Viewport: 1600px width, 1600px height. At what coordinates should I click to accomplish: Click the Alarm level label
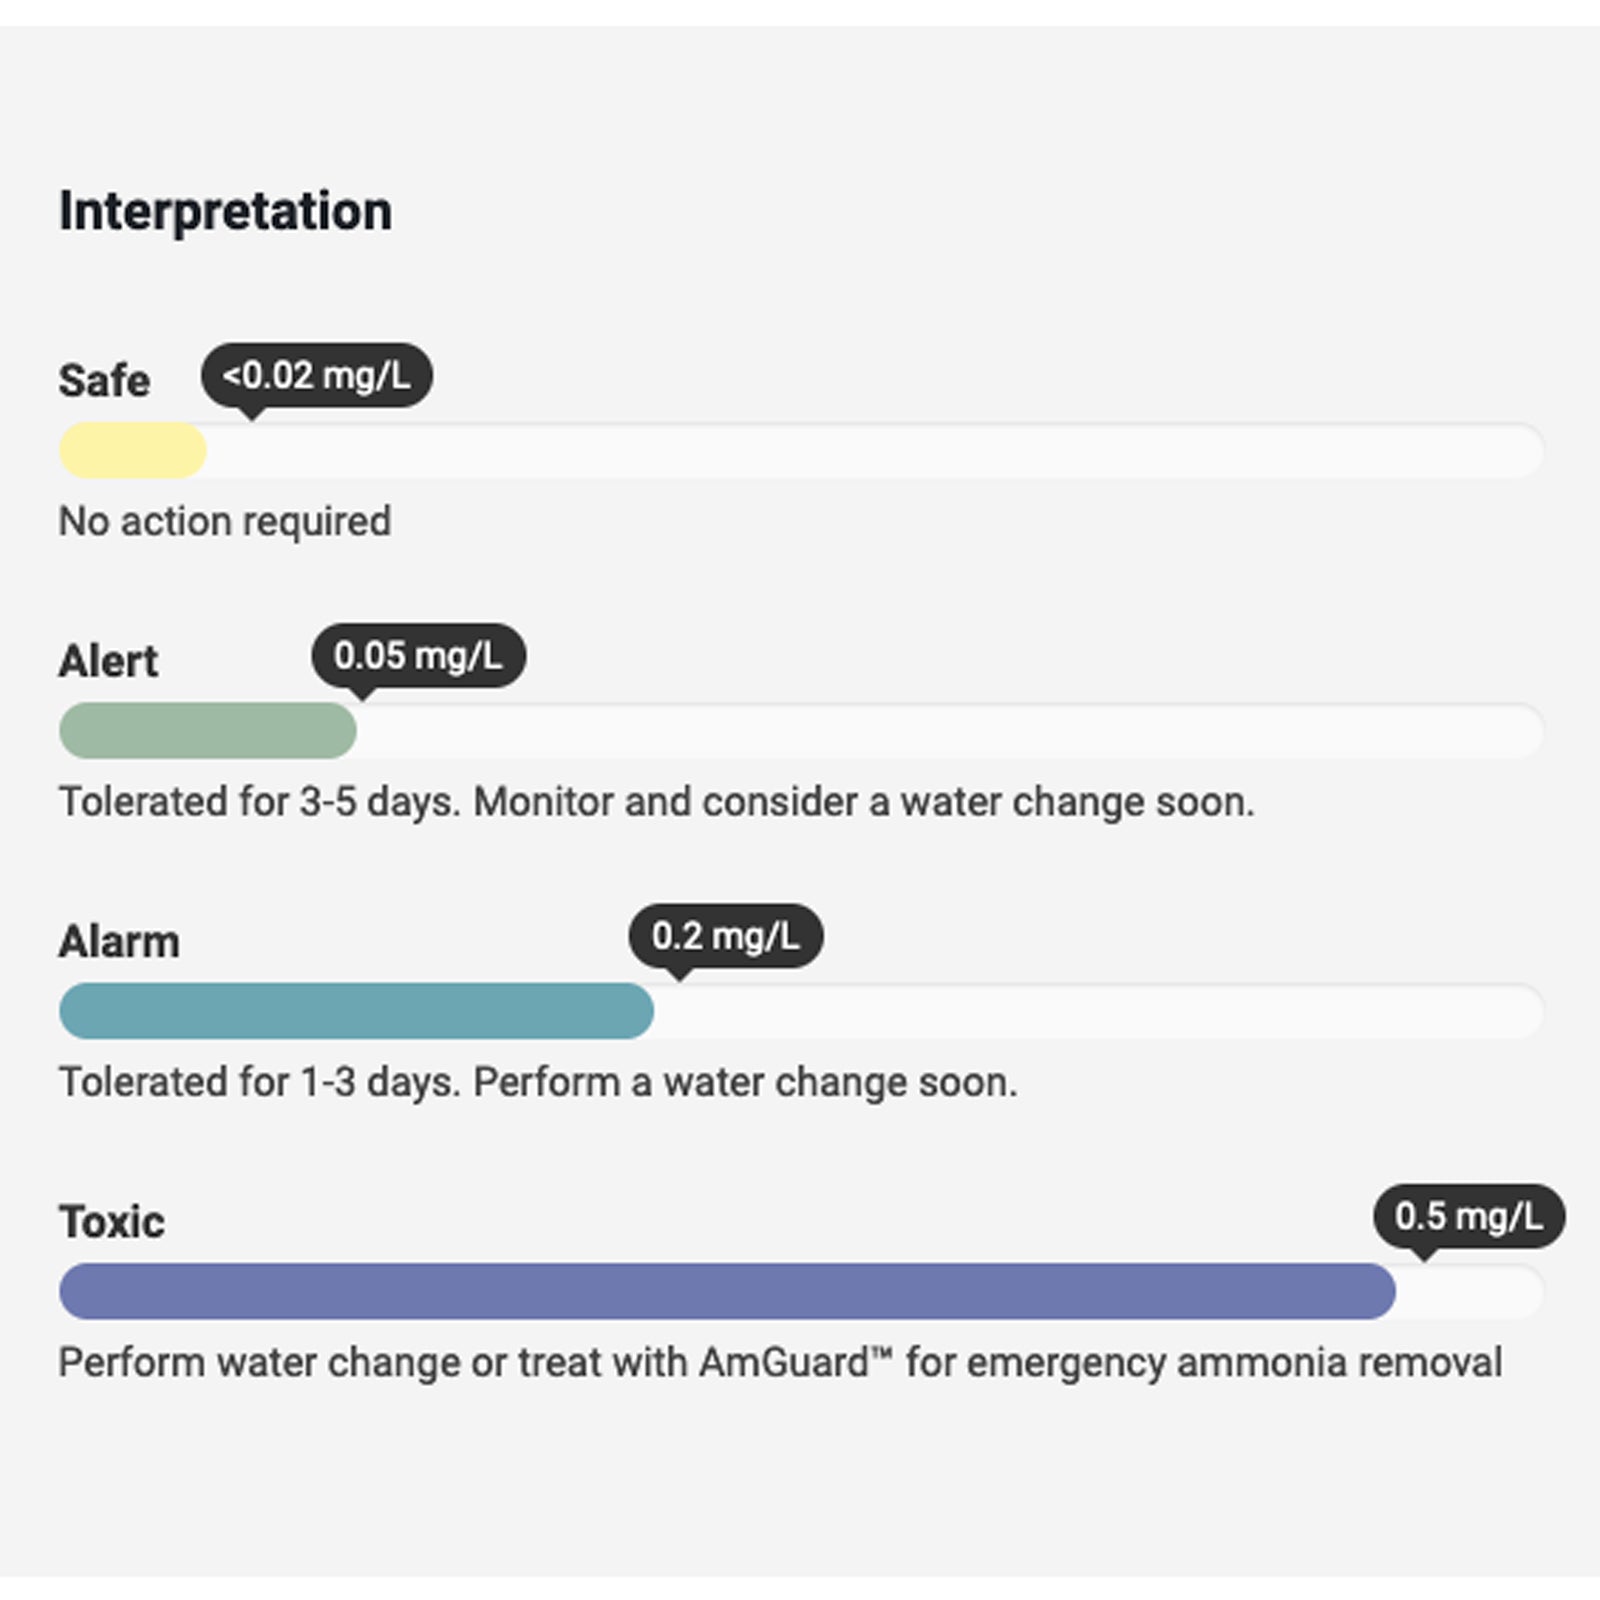[x=119, y=942]
